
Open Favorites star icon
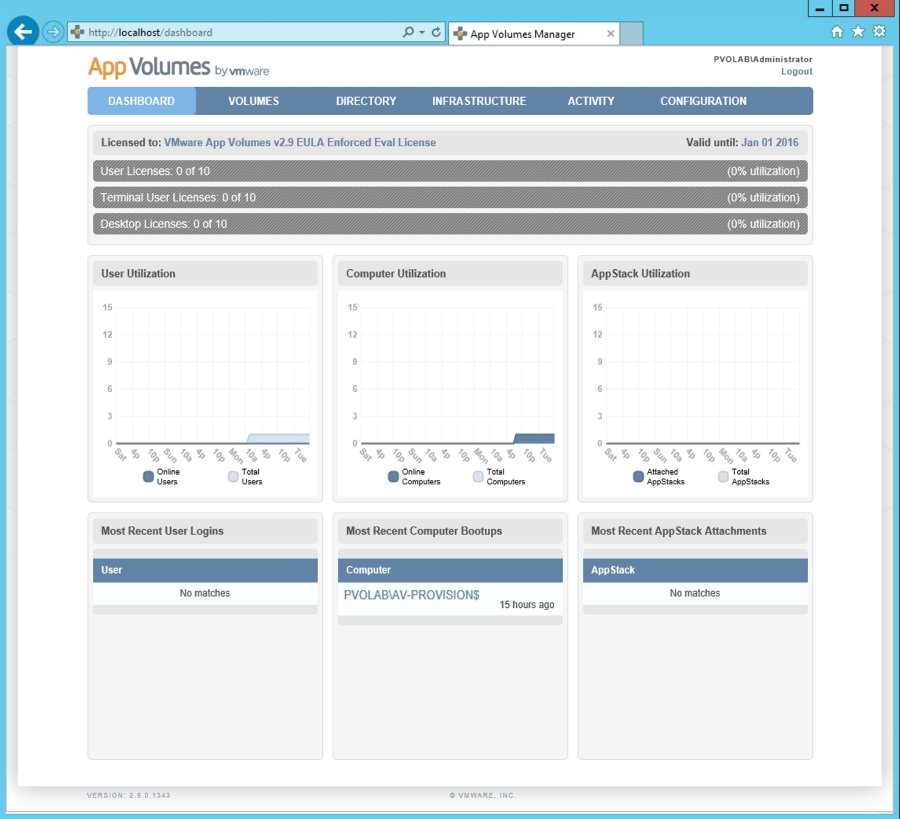858,32
